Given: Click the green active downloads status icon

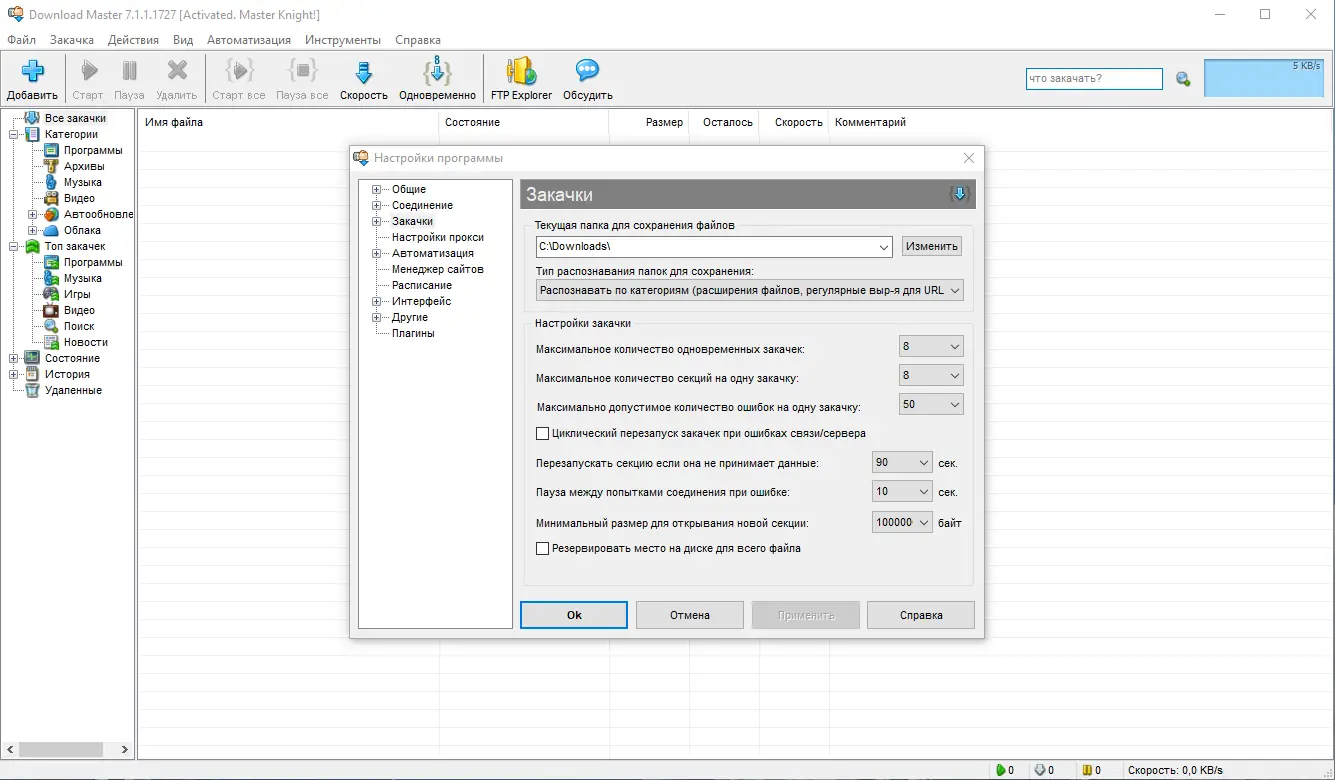Looking at the screenshot, I should click(x=1000, y=770).
